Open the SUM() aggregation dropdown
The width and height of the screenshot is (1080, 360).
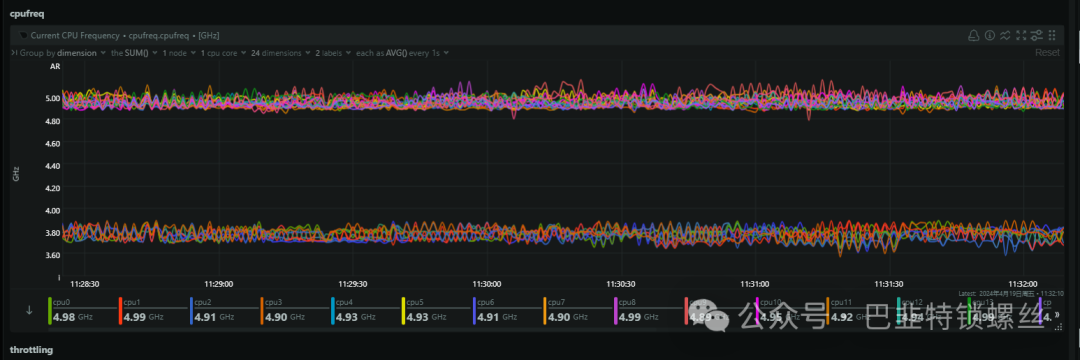click(134, 52)
